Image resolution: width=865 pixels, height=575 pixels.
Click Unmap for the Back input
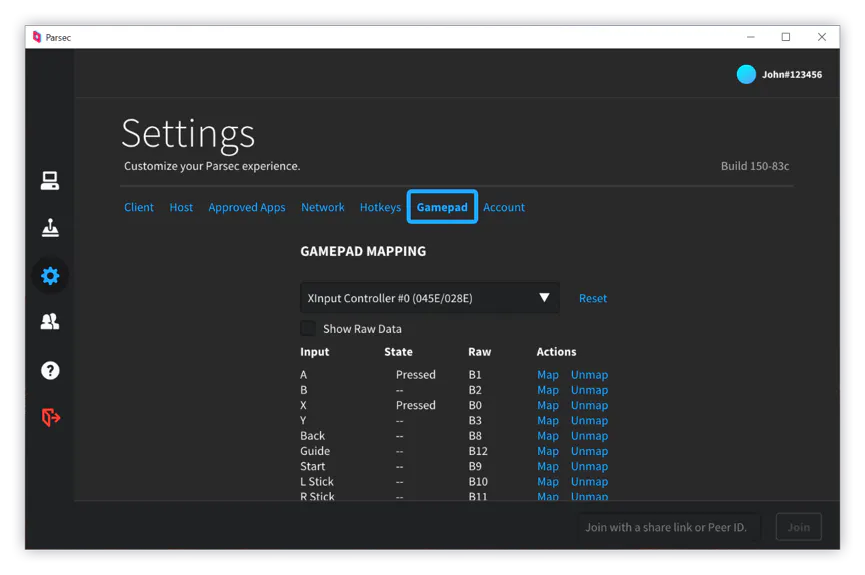(x=589, y=436)
